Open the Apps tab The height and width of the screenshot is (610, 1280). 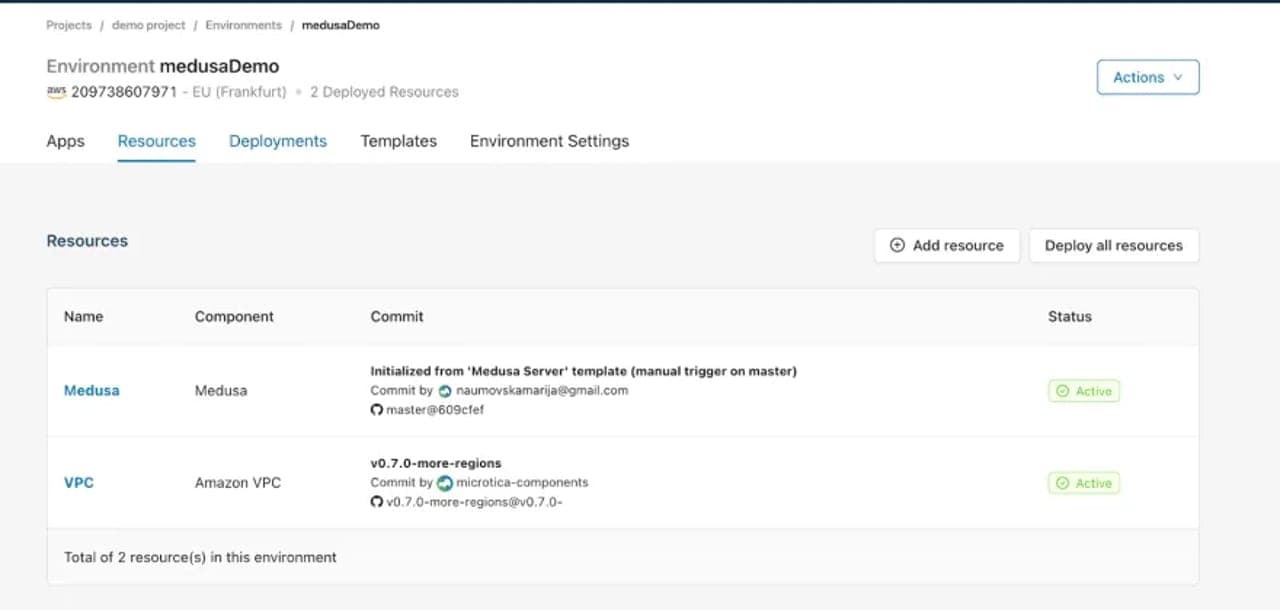[x=65, y=141]
